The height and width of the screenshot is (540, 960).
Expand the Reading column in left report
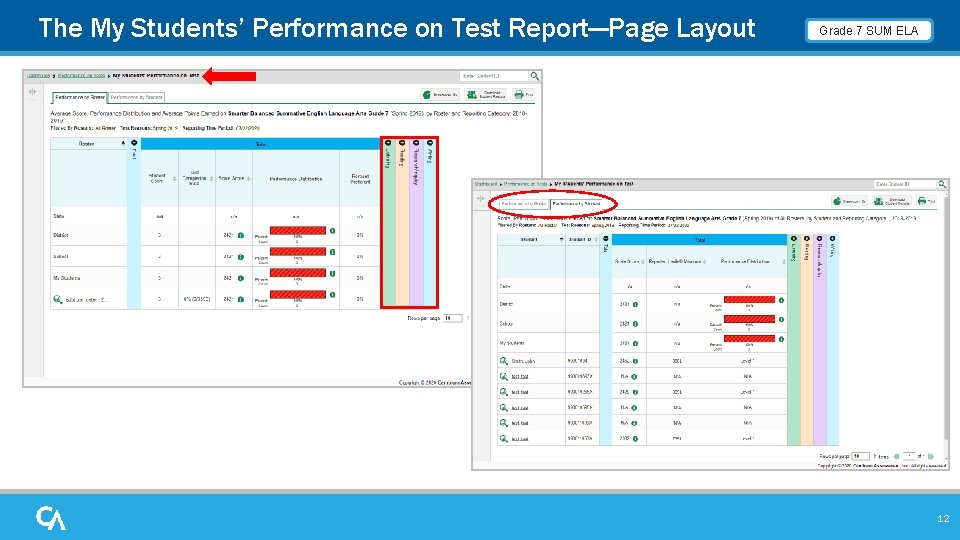pos(402,143)
